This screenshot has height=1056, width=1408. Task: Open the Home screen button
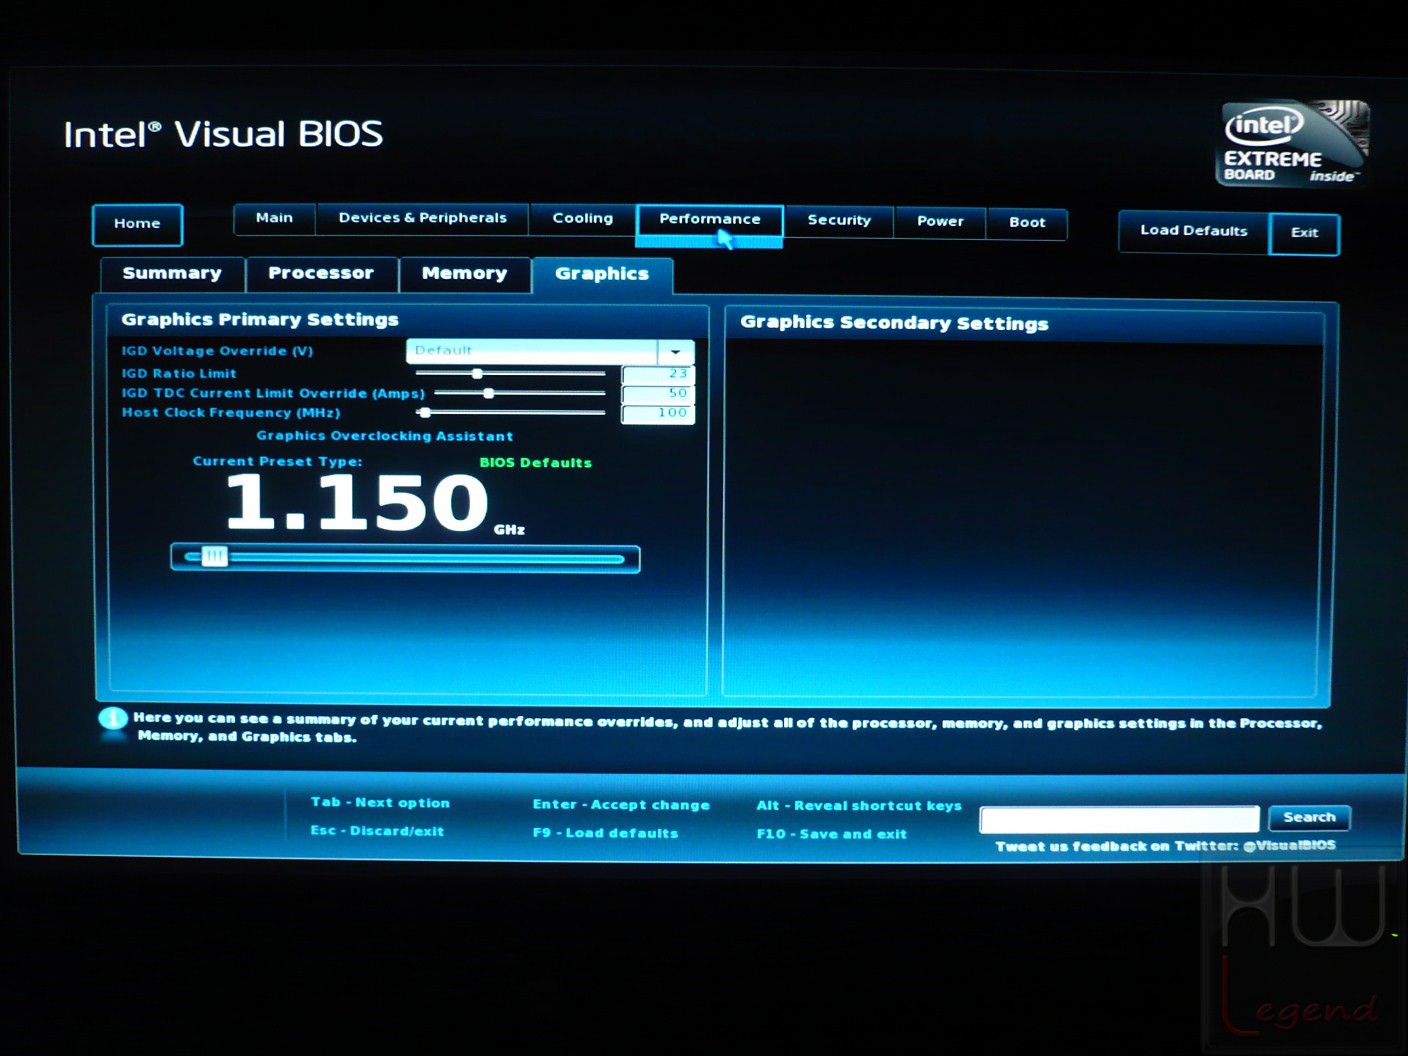pos(137,224)
